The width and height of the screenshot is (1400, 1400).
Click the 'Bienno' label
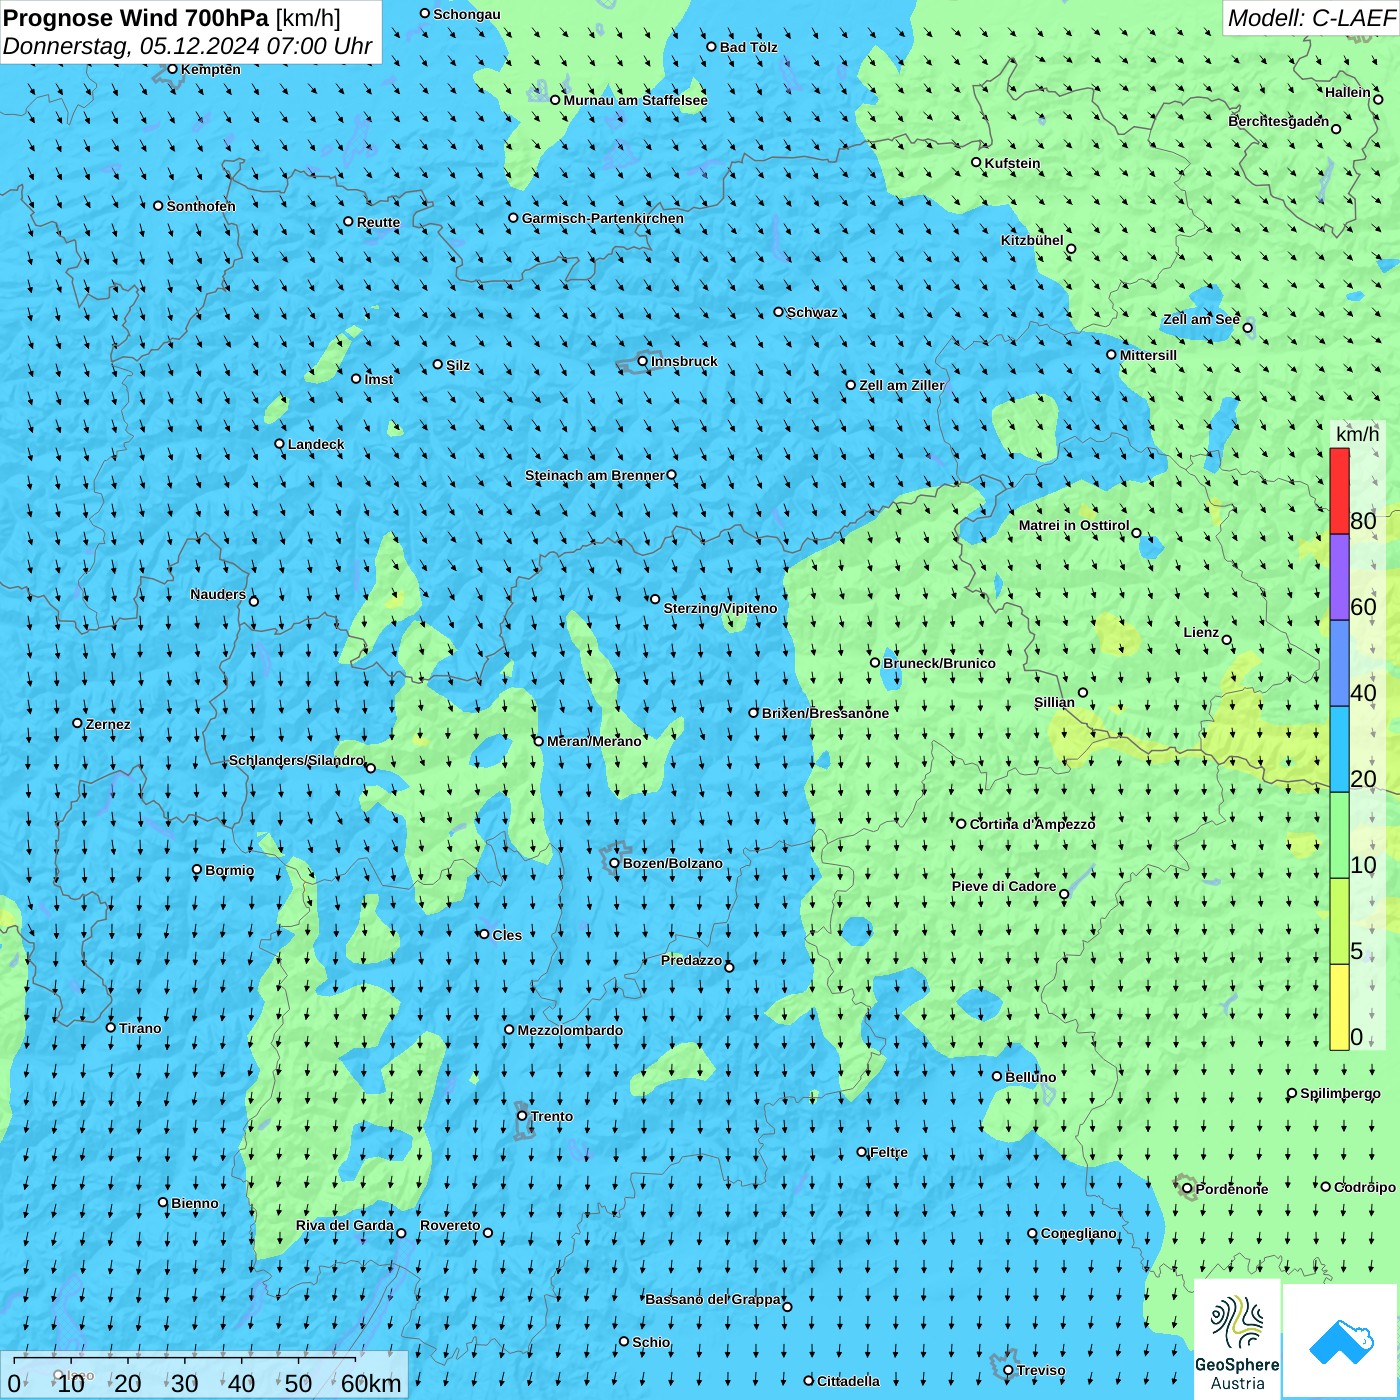pos(195,1203)
